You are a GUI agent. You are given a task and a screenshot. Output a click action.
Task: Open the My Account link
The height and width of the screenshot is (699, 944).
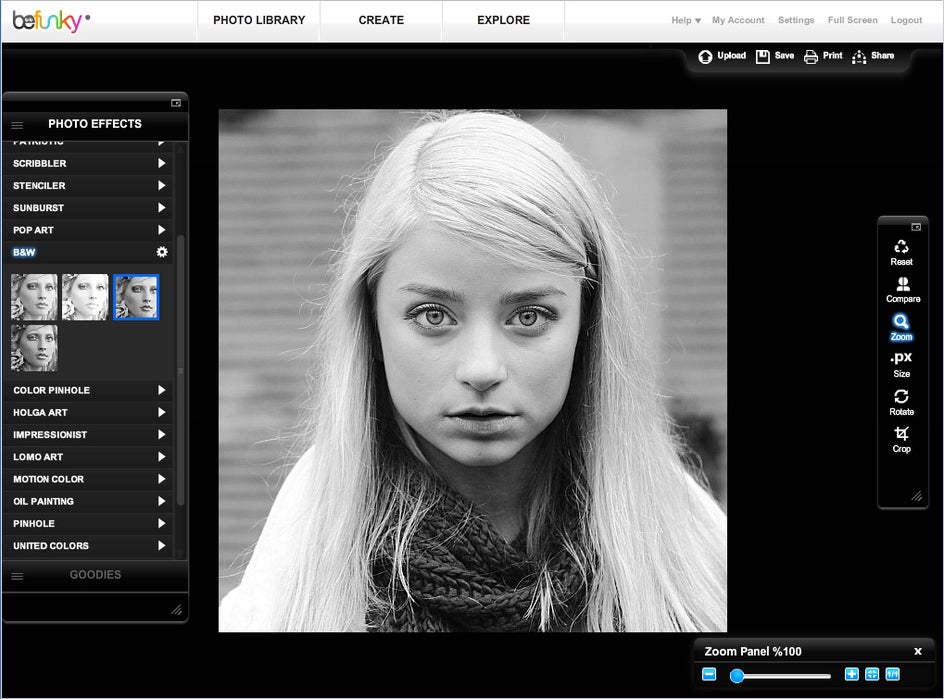tap(738, 20)
